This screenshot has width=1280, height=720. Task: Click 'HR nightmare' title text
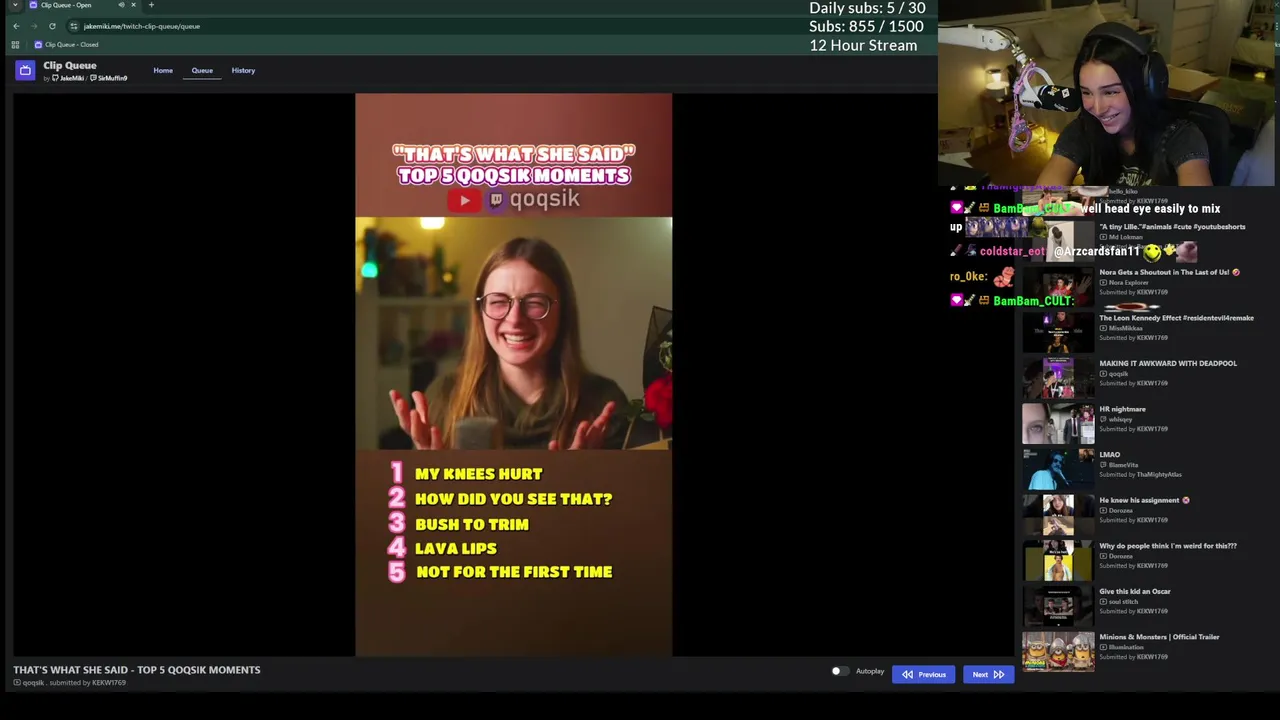(1122, 409)
